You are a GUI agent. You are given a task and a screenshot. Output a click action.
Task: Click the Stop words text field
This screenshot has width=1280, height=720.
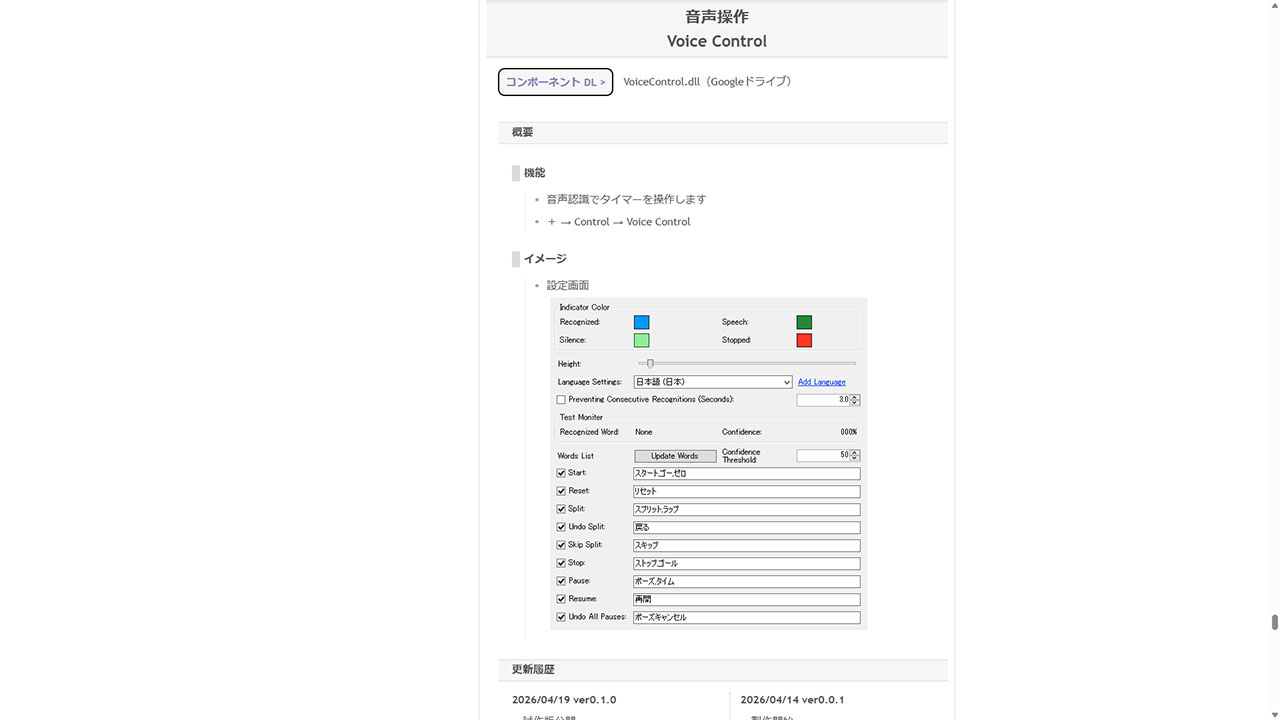[746, 564]
